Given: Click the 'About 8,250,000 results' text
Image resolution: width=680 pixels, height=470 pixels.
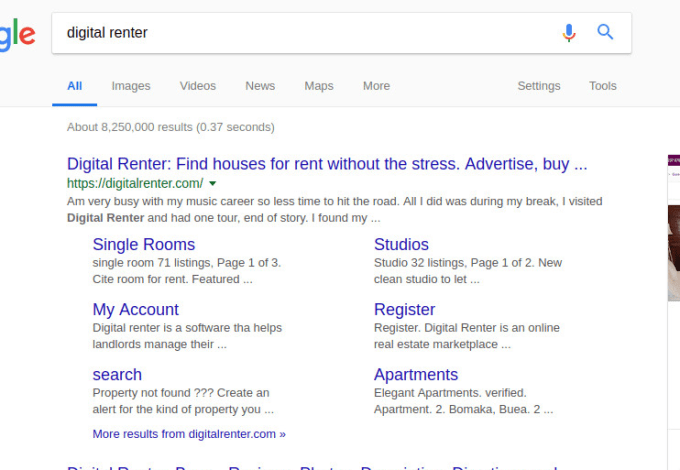Looking at the screenshot, I should point(170,127).
